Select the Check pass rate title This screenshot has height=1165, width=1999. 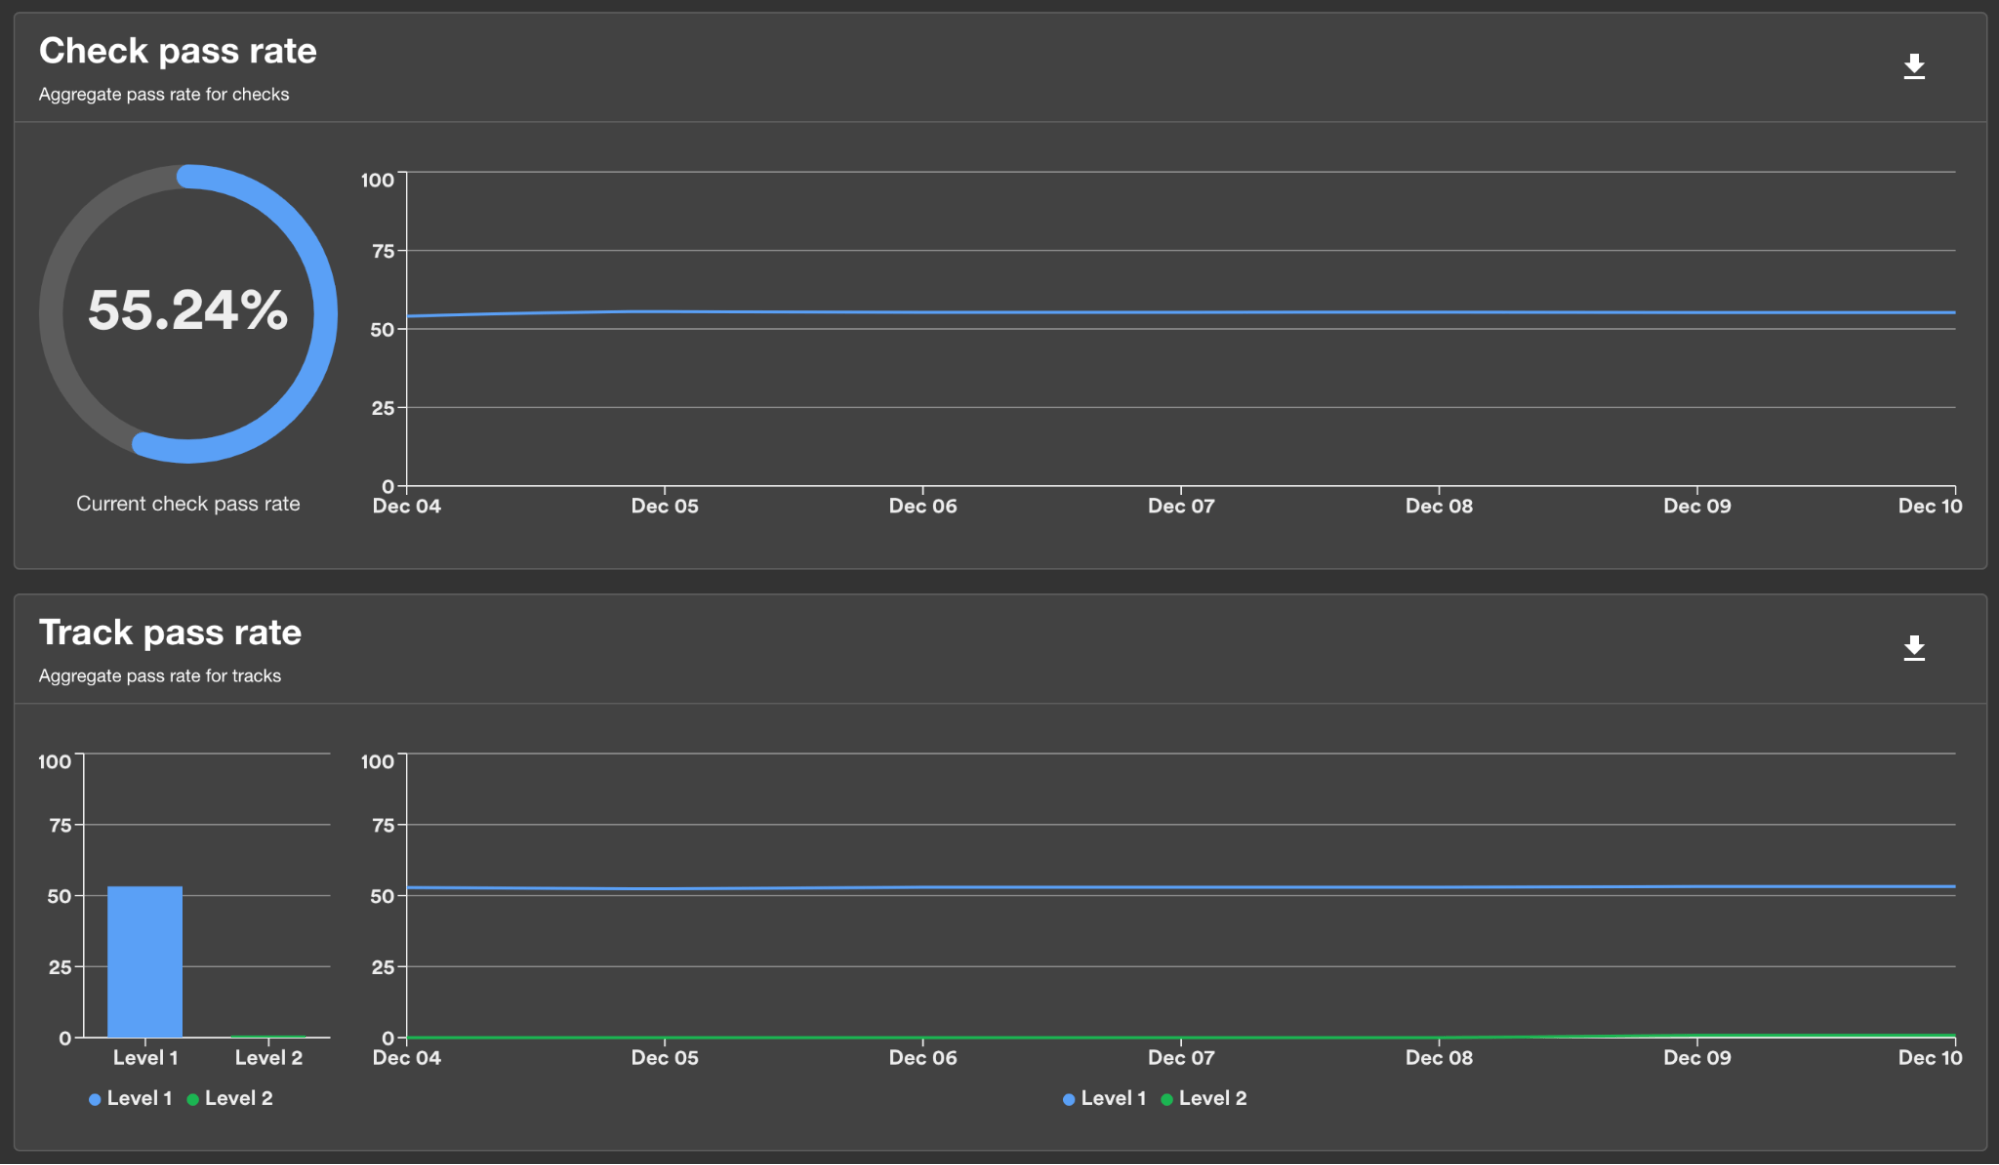pyautogui.click(x=177, y=51)
